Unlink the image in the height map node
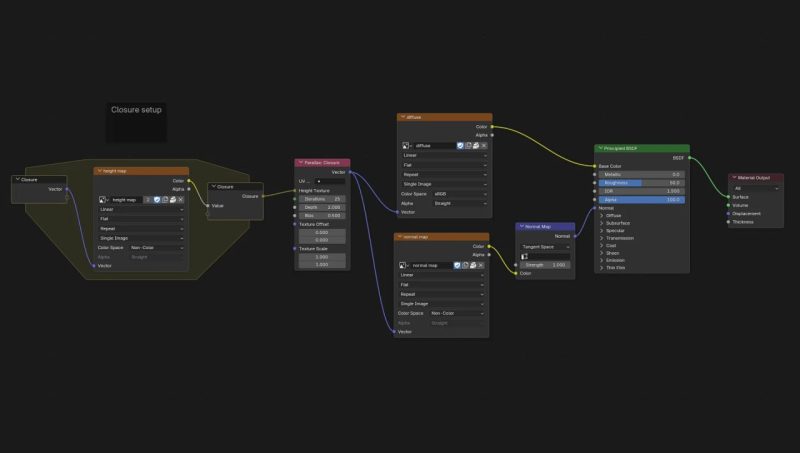This screenshot has height=453, width=800. click(x=182, y=199)
